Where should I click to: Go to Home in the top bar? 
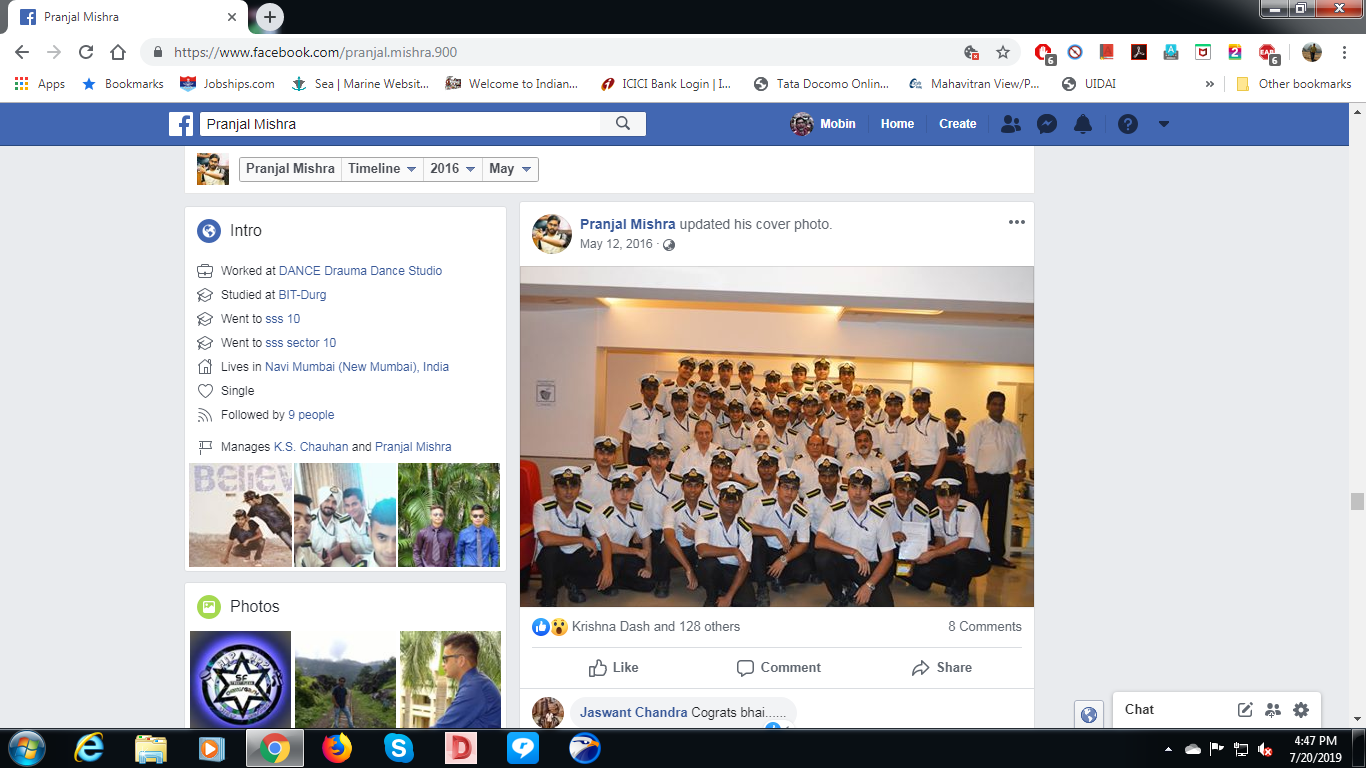pos(897,124)
